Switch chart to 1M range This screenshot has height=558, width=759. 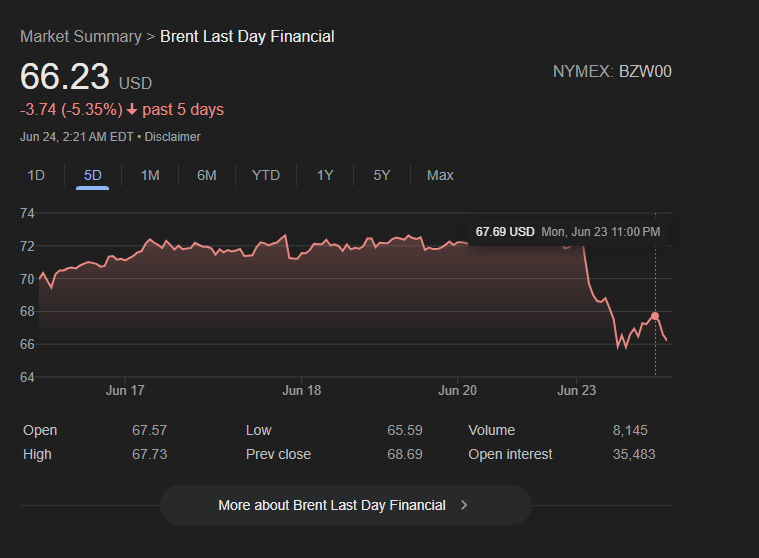(x=150, y=175)
